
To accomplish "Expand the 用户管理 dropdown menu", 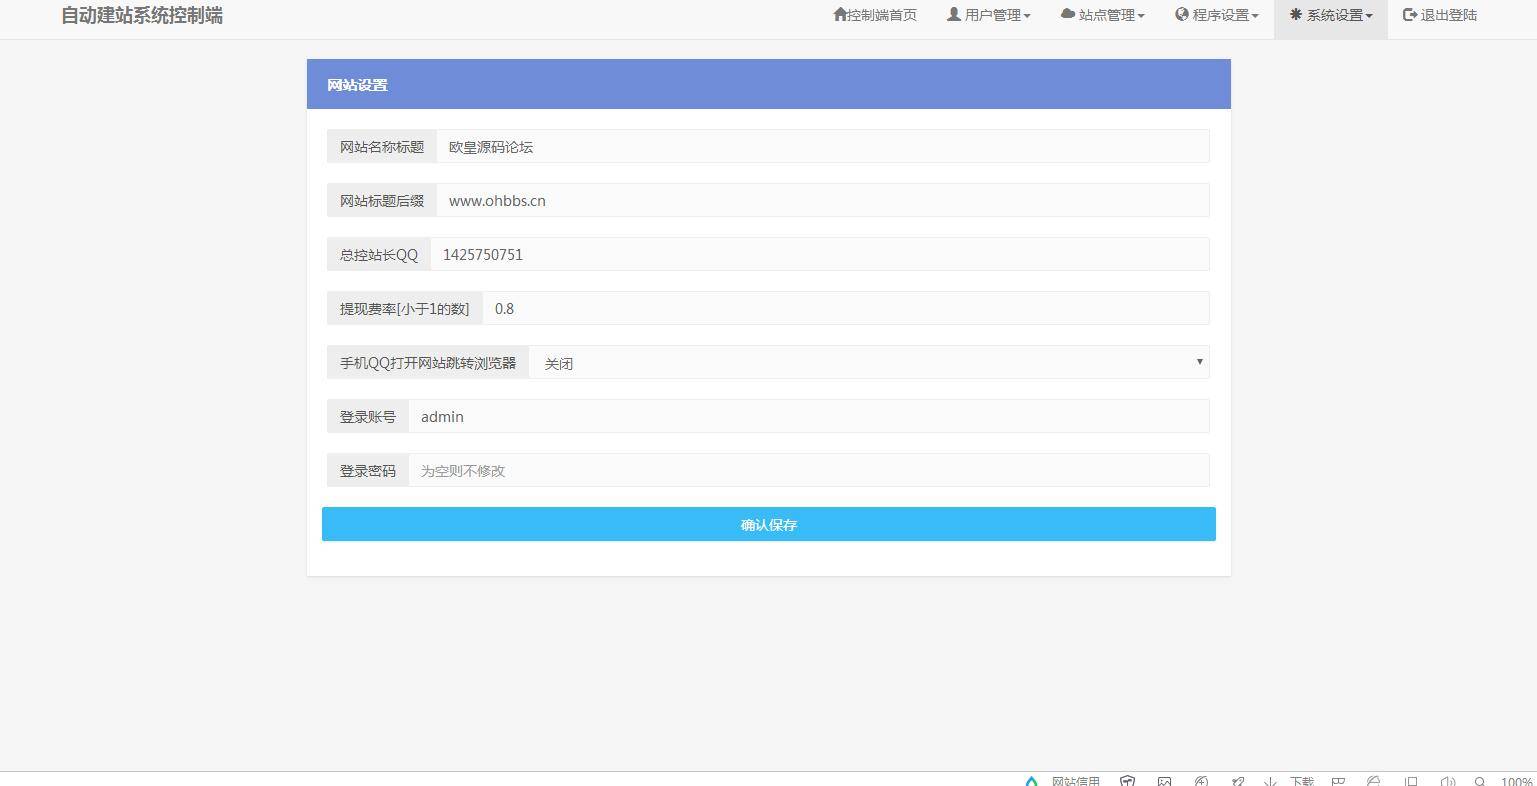I will [988, 14].
